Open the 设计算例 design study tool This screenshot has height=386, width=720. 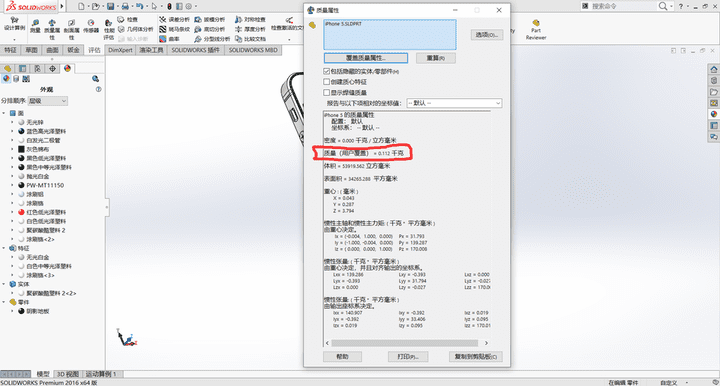click(x=14, y=24)
